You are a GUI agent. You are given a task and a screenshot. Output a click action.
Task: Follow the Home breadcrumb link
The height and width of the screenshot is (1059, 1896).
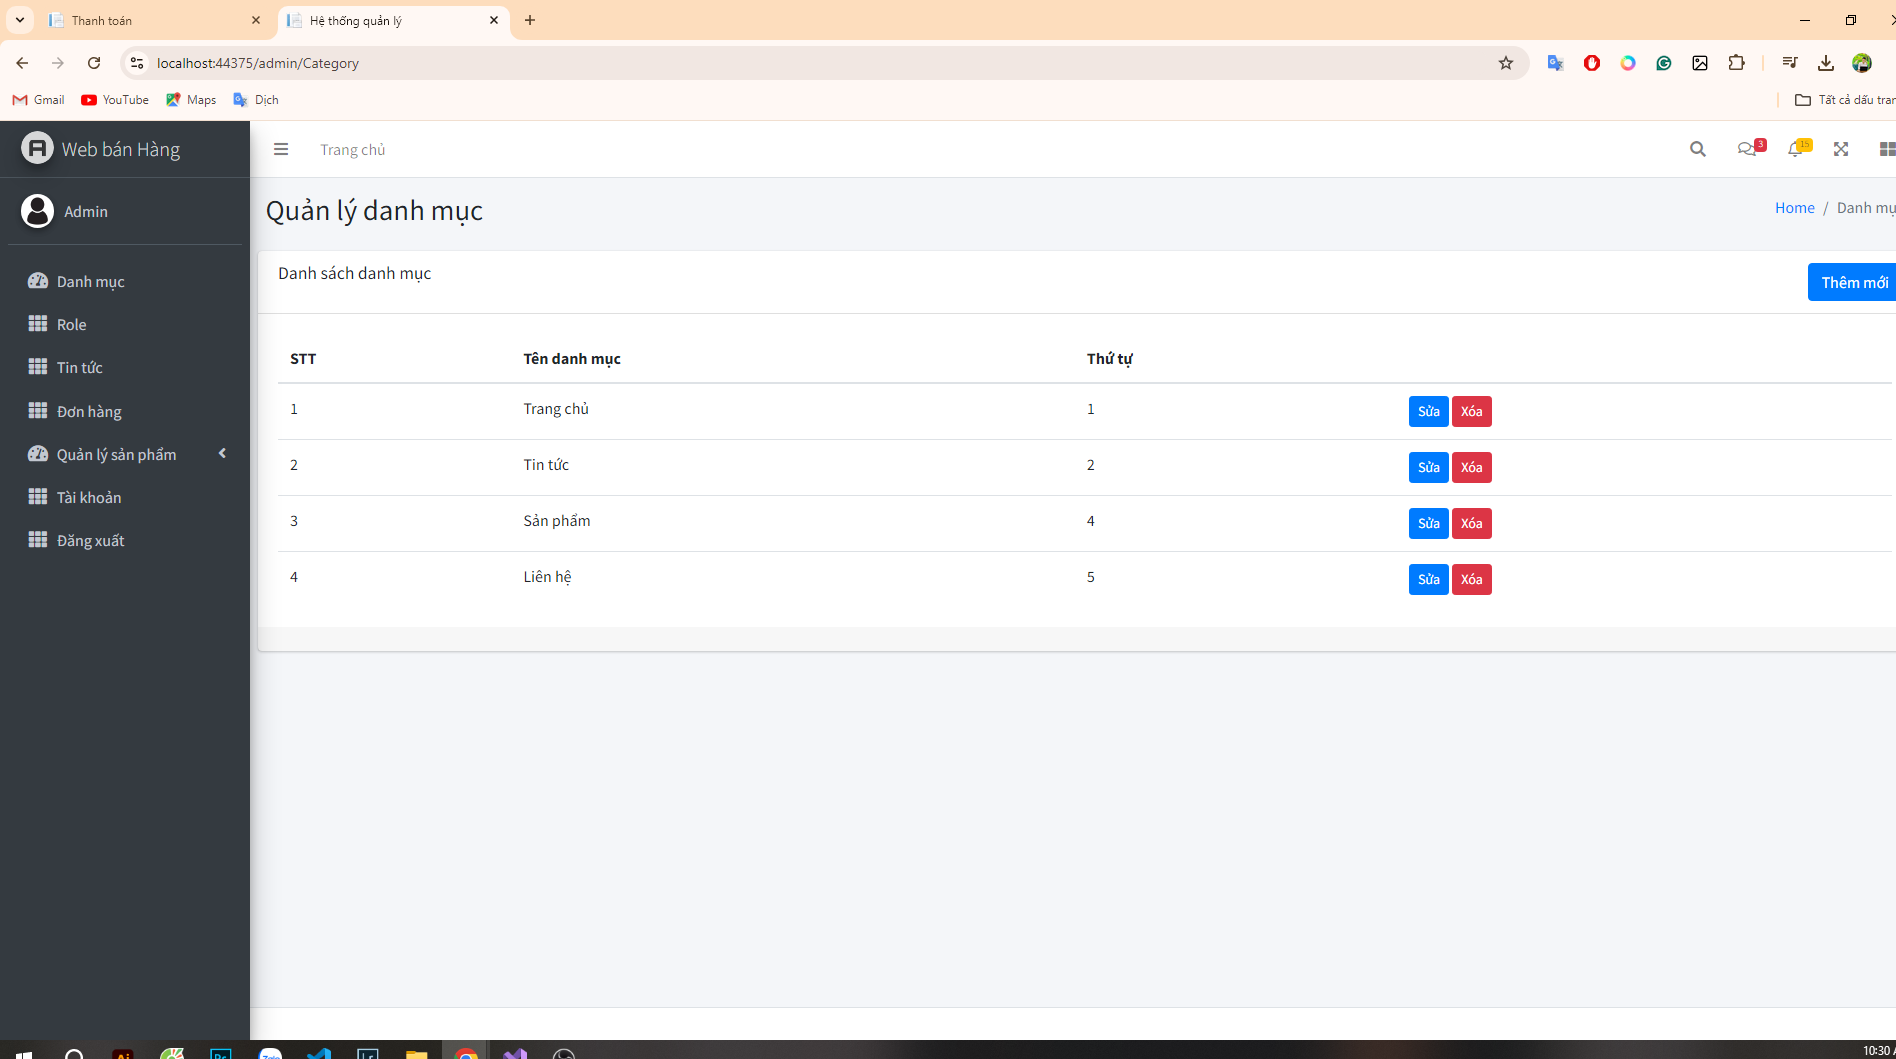pos(1794,208)
